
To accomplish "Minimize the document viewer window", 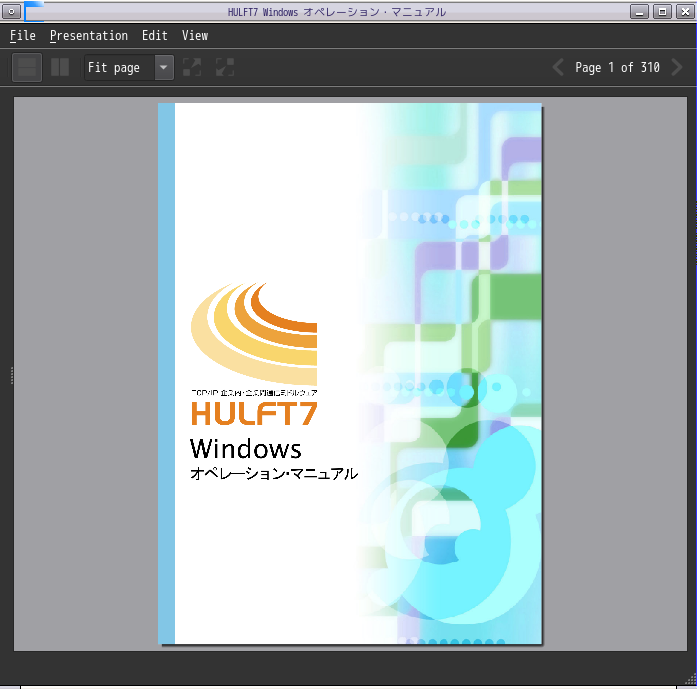I will pyautogui.click(x=639, y=12).
